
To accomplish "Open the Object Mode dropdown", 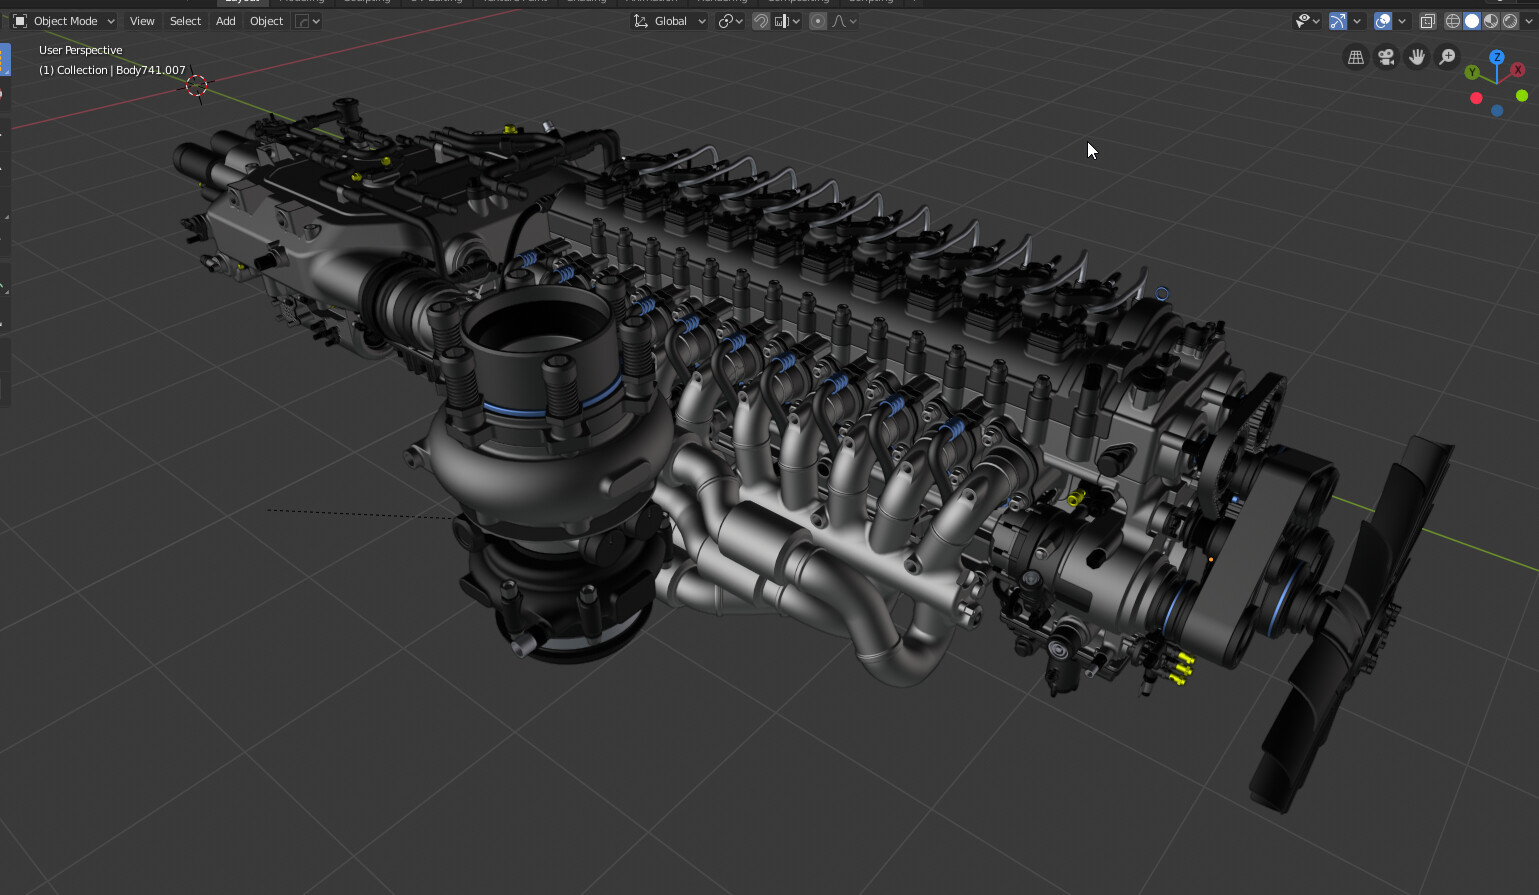I will click(63, 20).
